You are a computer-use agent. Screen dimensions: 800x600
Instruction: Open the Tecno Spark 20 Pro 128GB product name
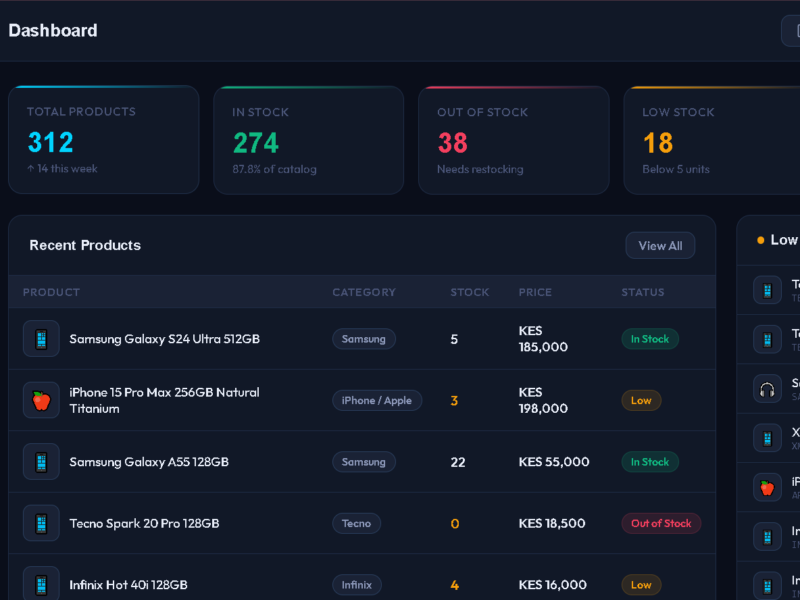pyautogui.click(x=144, y=523)
